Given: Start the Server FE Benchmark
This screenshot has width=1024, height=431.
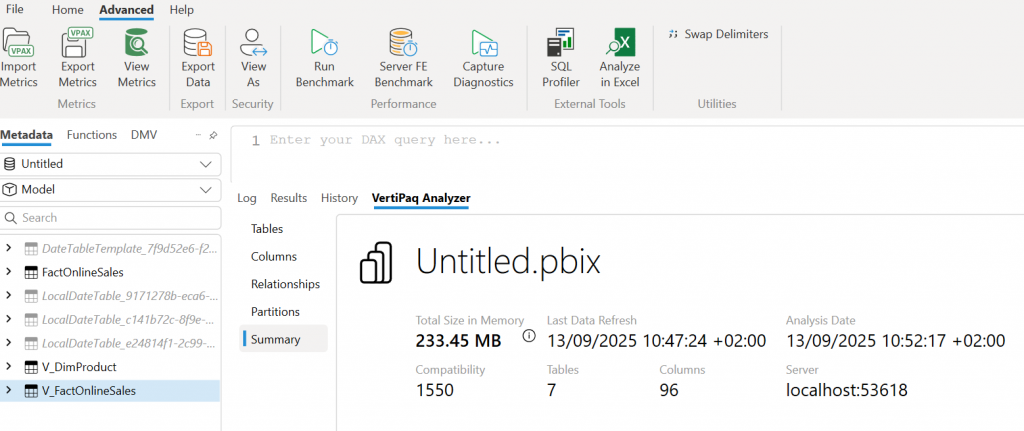Looking at the screenshot, I should click(404, 45).
